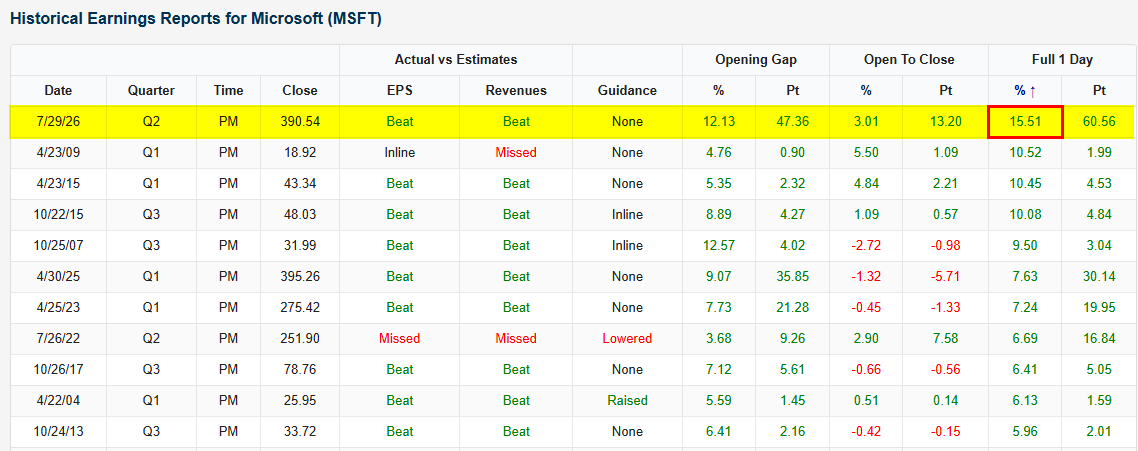This screenshot has height=451, width=1138.
Task: Sort by Opening Gap % column header
Action: pyautogui.click(x=719, y=91)
